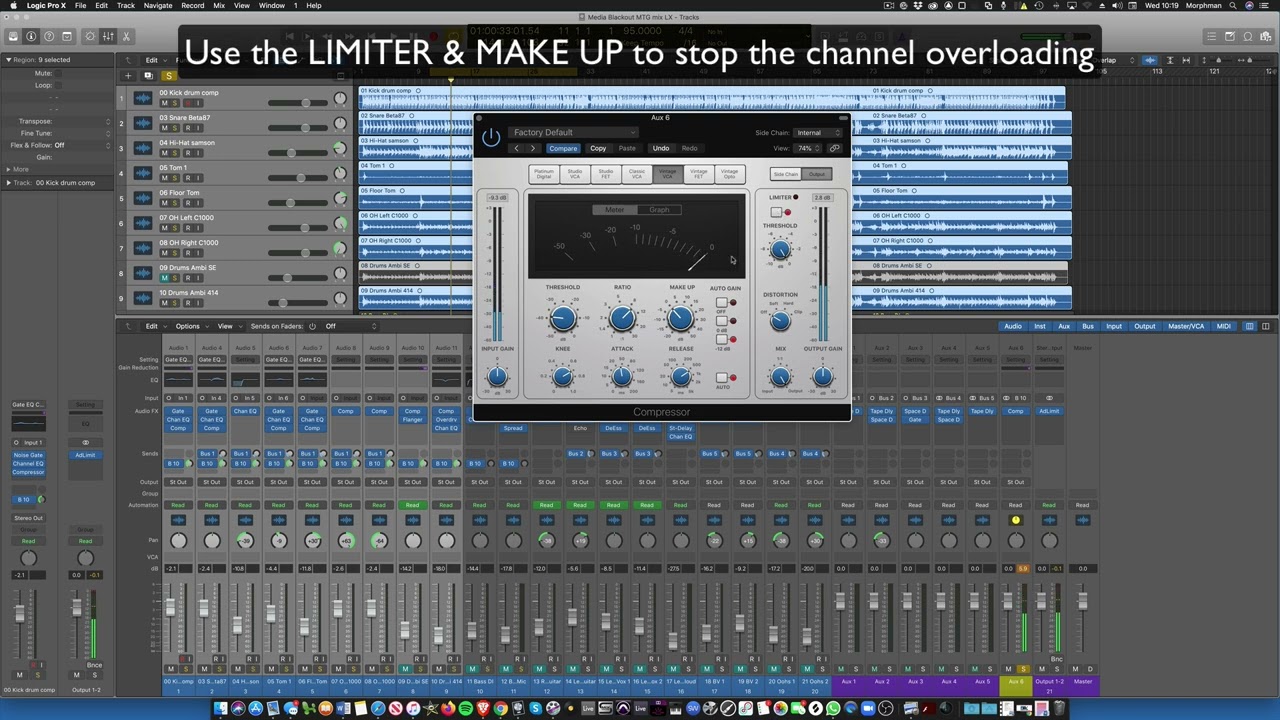Go to previous Compressor preset arrow
Image resolution: width=1280 pixels, height=720 pixels.
[517, 148]
